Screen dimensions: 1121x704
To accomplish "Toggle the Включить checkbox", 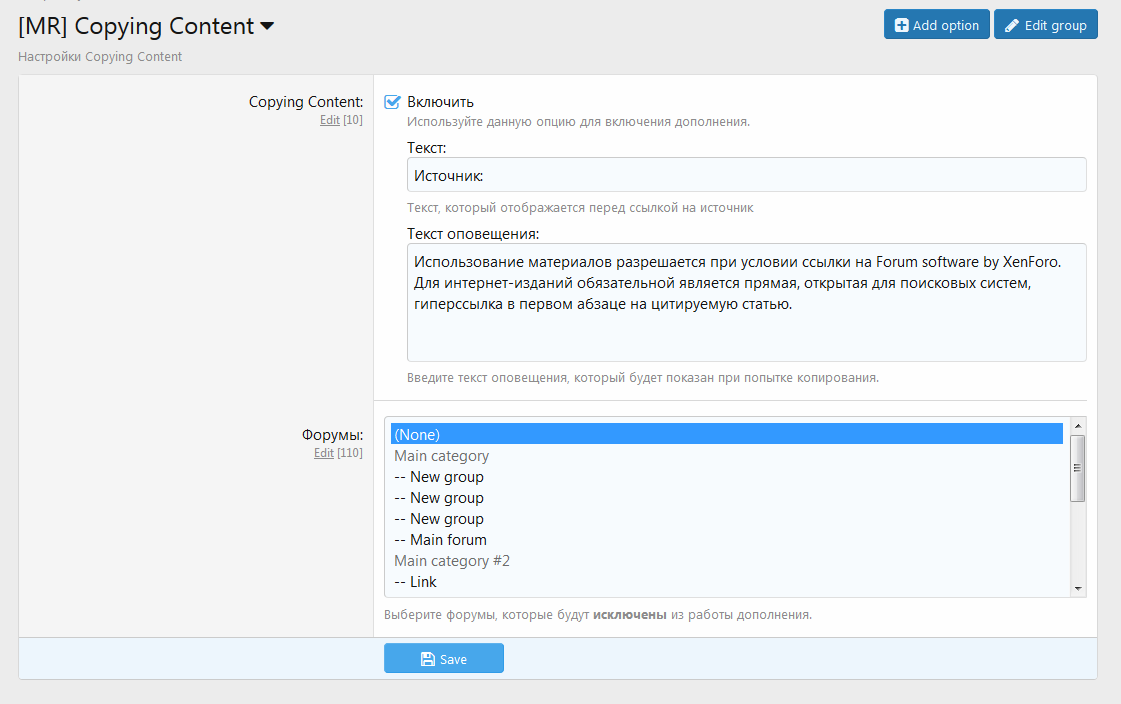I will click(x=393, y=102).
